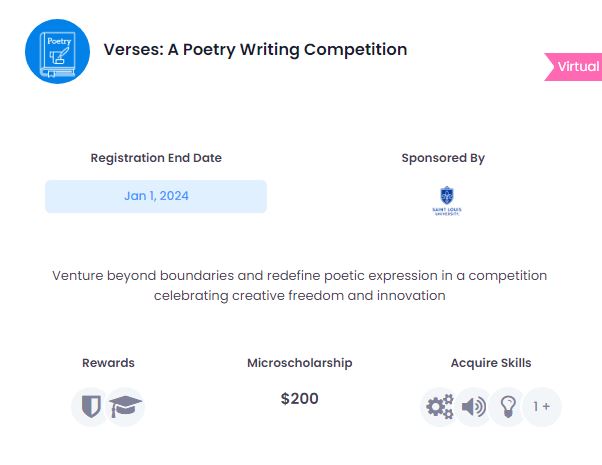
Task: Click the Sponsored By heading
Action: click(443, 158)
